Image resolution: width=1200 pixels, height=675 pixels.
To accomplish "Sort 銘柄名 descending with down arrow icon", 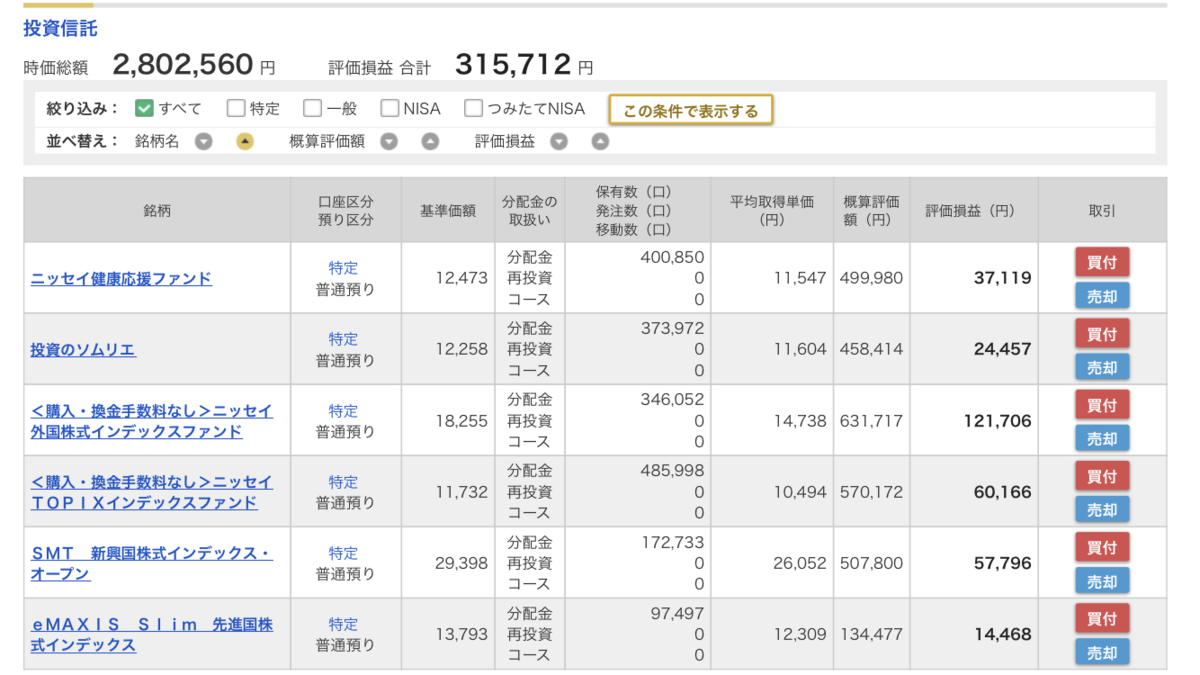I will (x=204, y=141).
